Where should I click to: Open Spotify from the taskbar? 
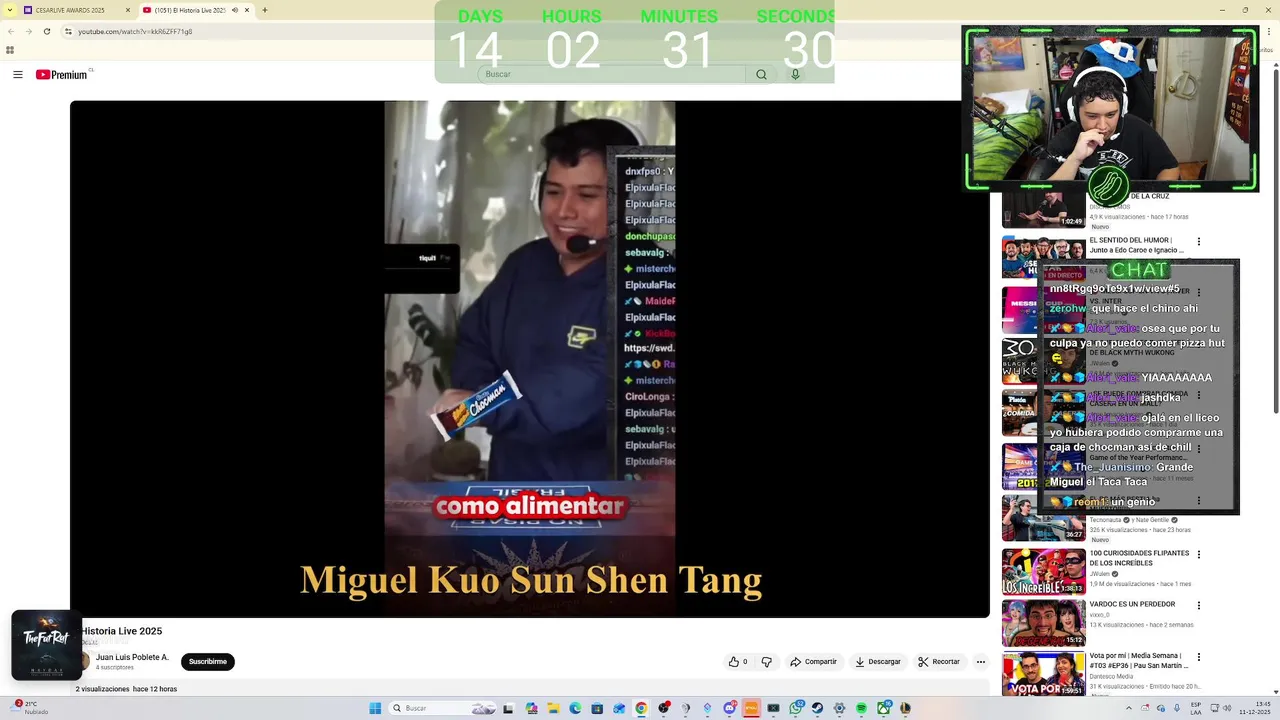point(861,708)
